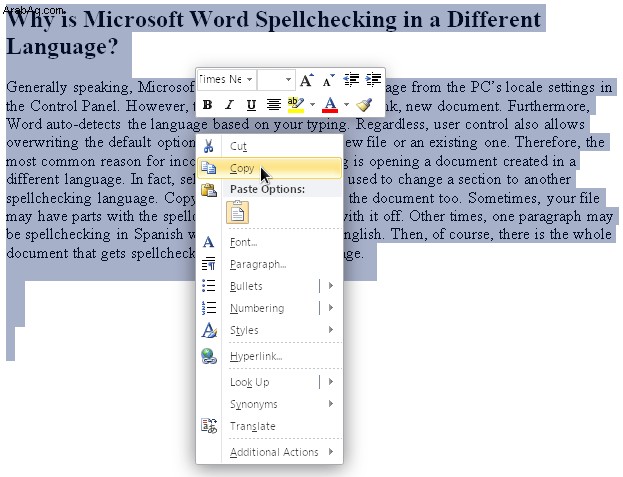The image size is (623, 477).
Task: Open the Paragraph... dialog entry
Action: coord(269,264)
